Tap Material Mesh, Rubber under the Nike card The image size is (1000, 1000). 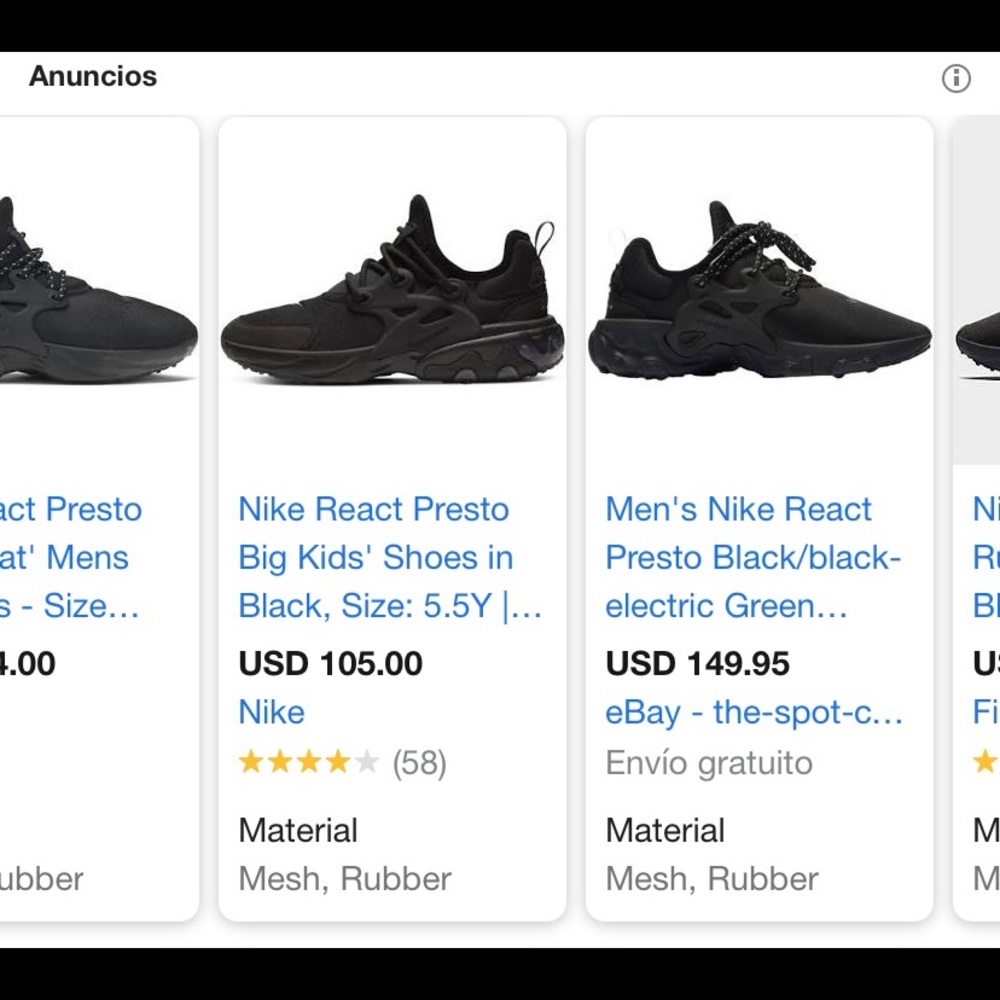point(344,855)
